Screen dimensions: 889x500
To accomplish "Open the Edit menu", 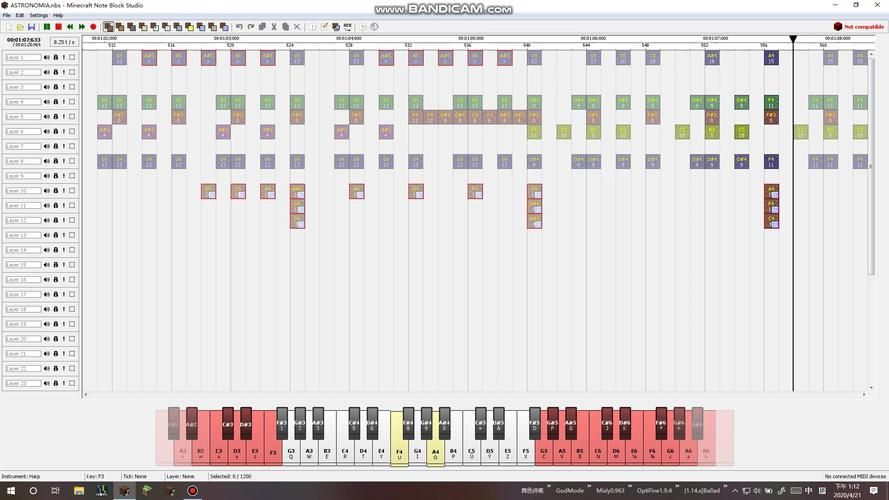I will click(20, 15).
